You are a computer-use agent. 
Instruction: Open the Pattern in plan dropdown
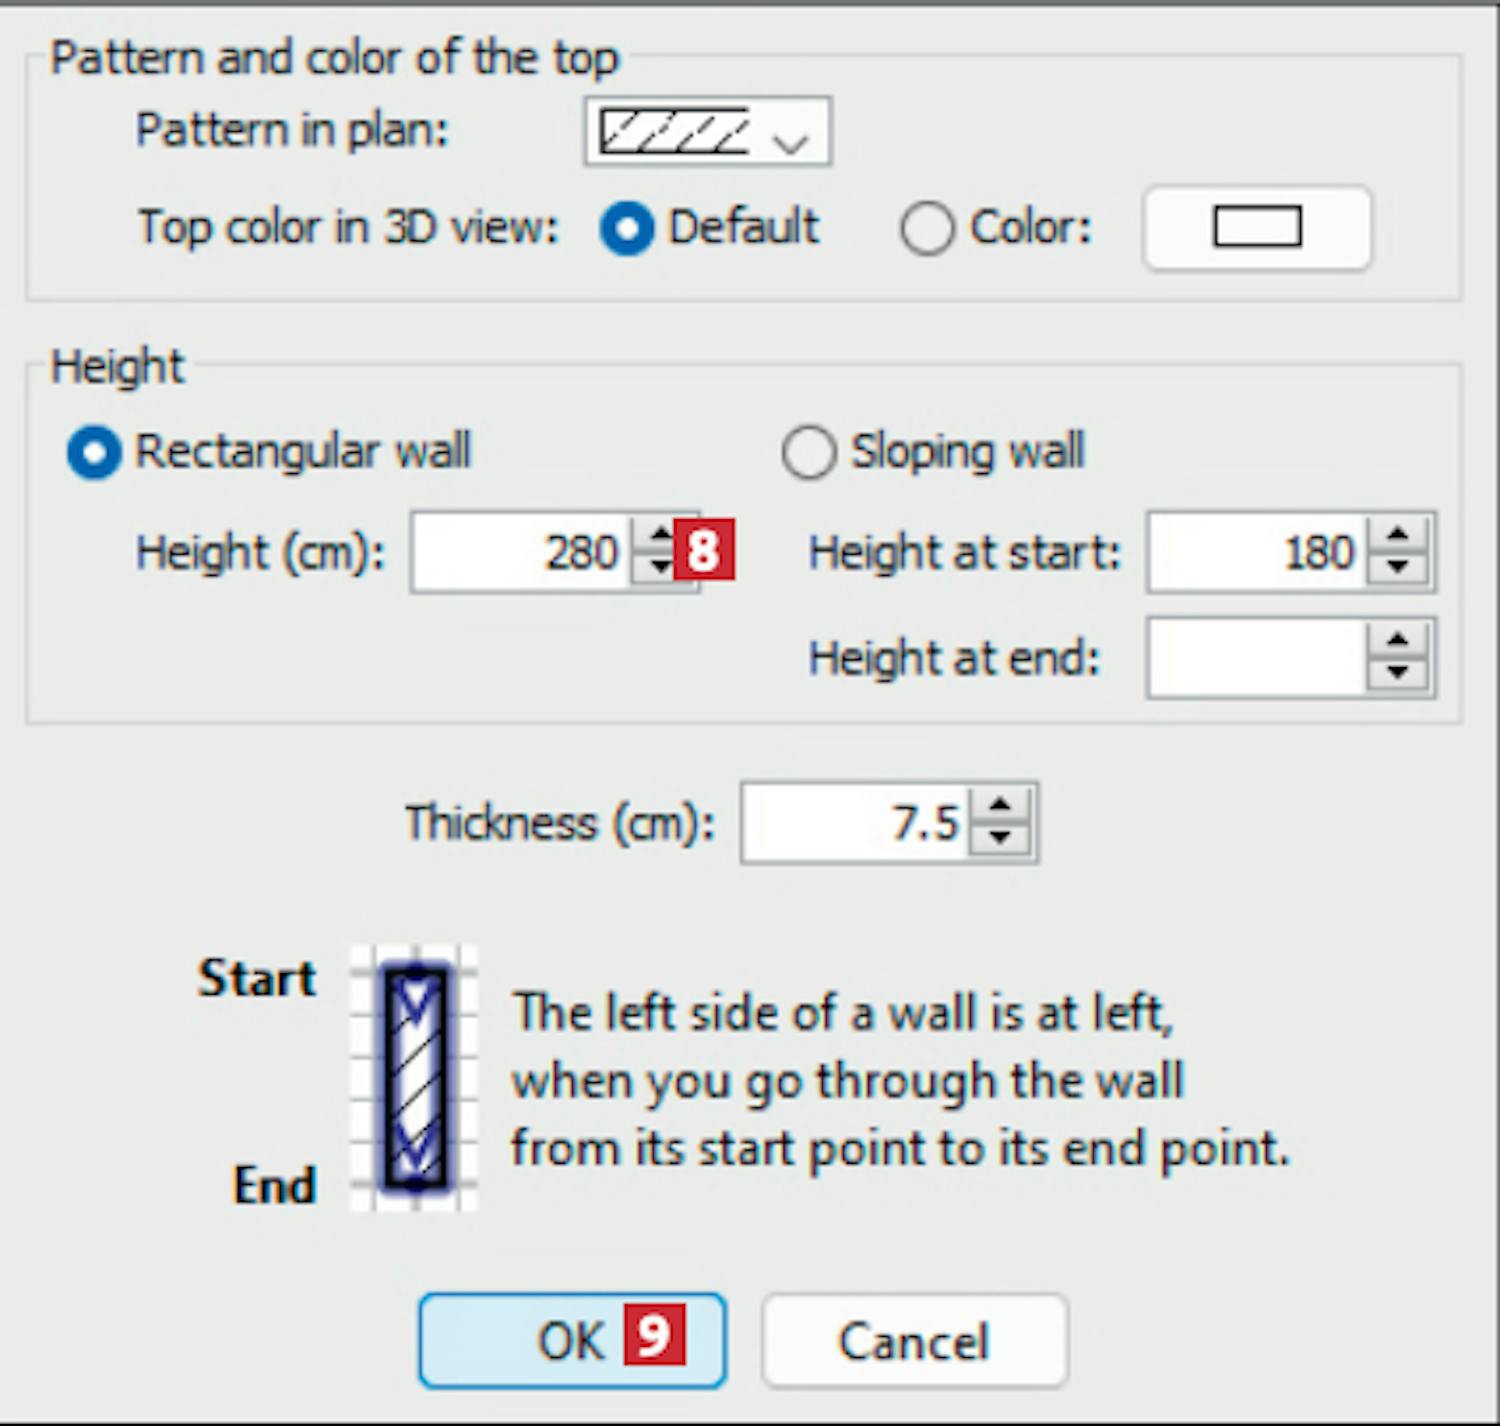click(707, 131)
